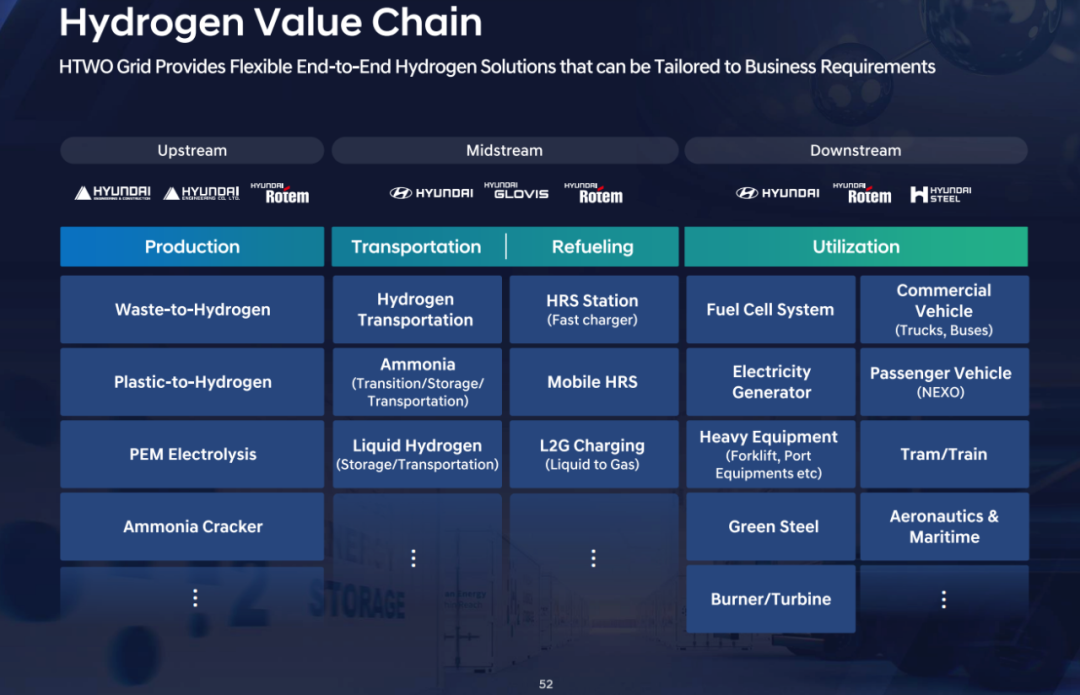1080x695 pixels.
Task: Click the Hyundai Steel logo
Action: click(940, 194)
